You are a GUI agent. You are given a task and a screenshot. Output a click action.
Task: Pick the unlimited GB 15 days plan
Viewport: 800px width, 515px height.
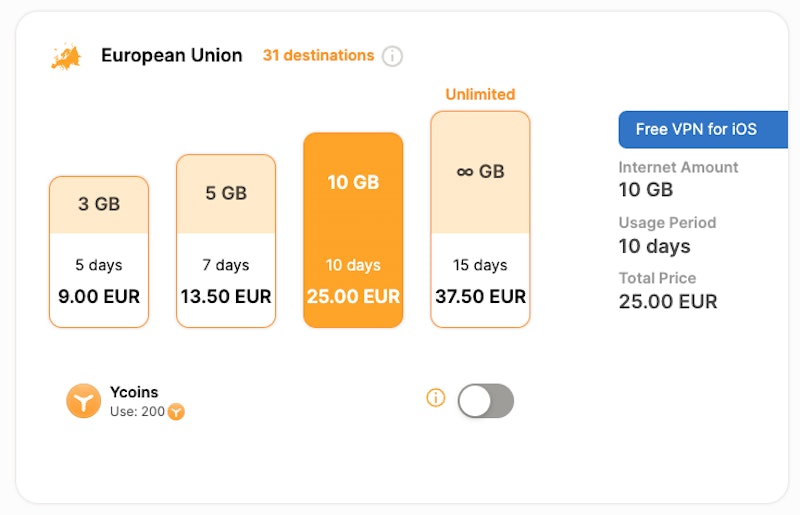point(480,218)
